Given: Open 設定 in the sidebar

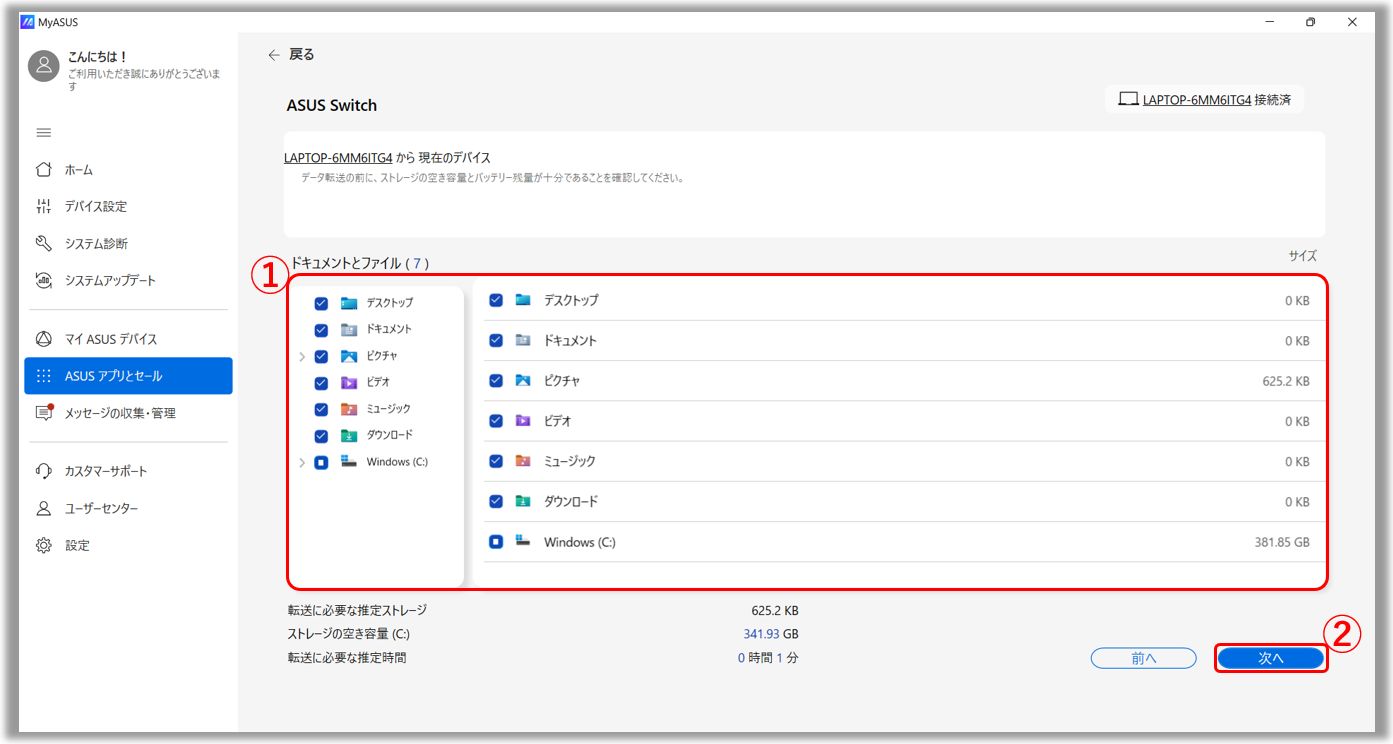Looking at the screenshot, I should pos(128,545).
